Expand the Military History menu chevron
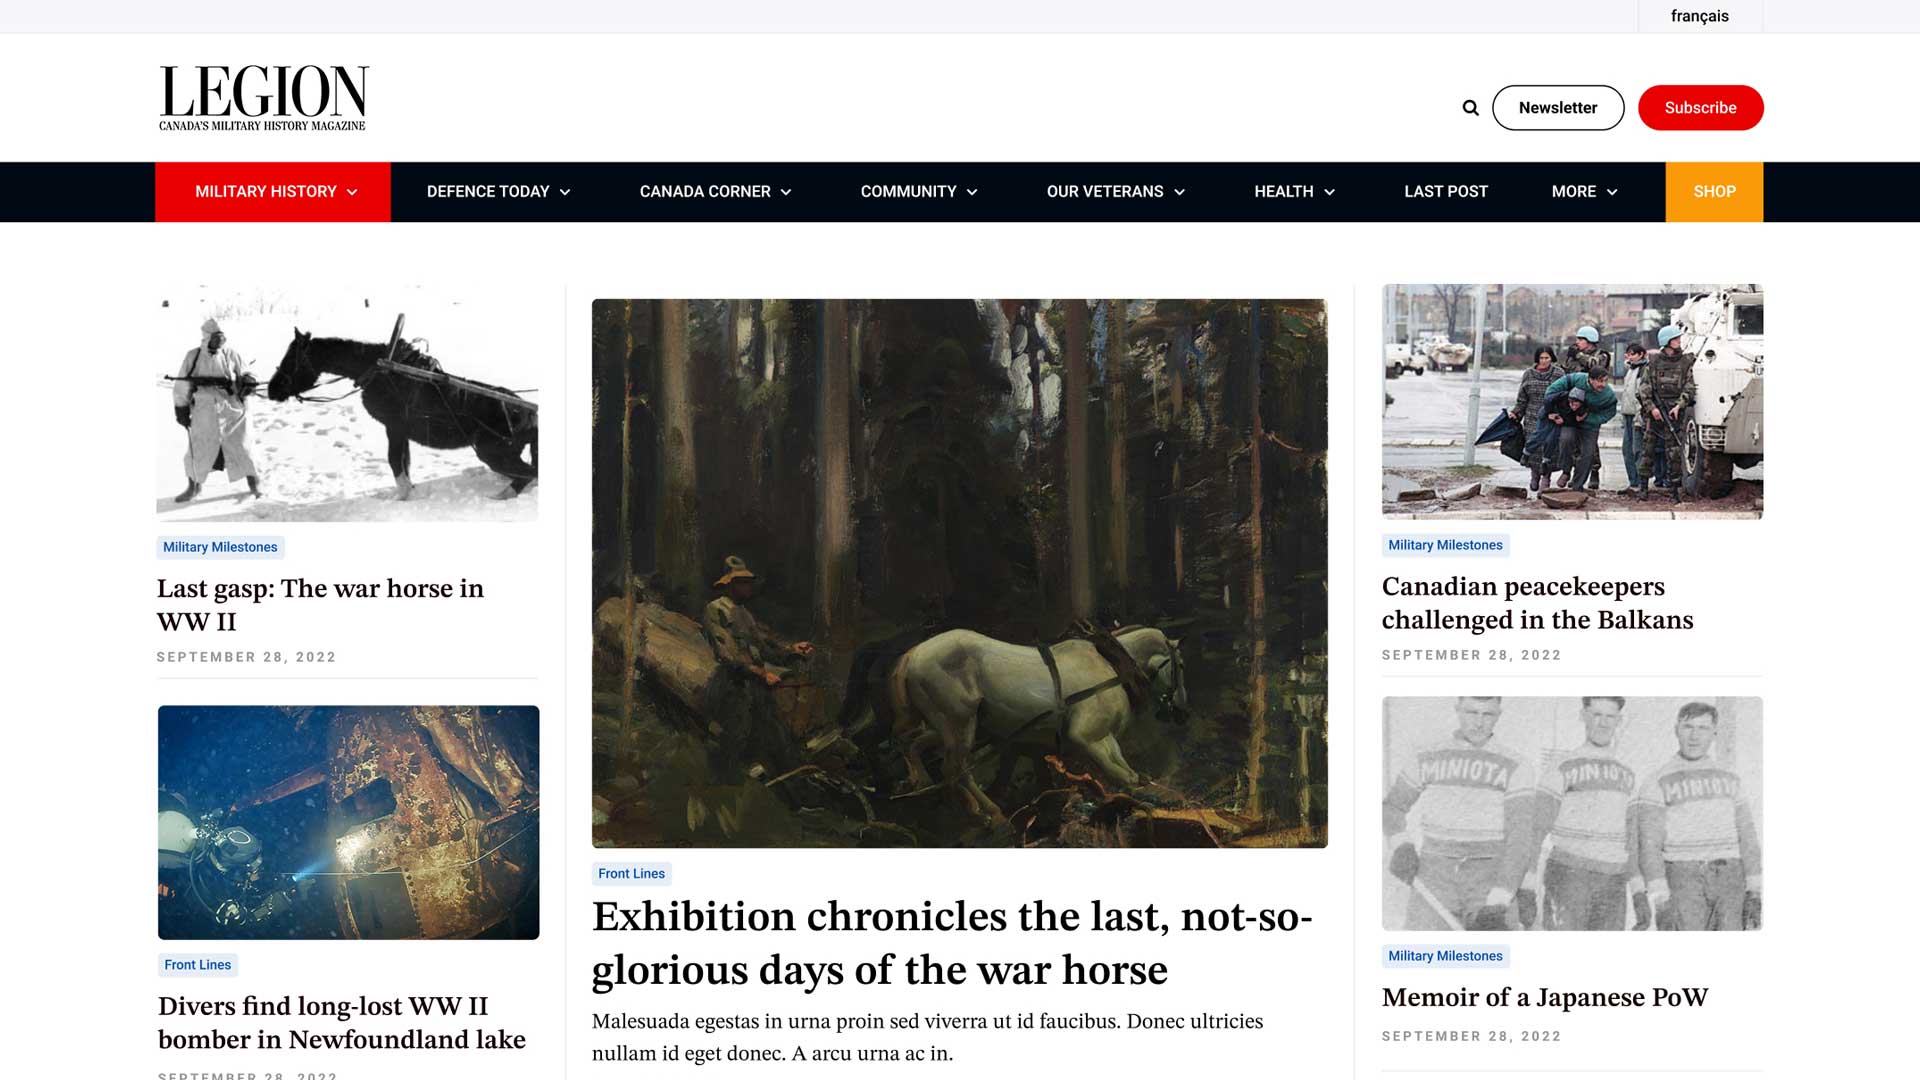1920x1080 pixels. 352,192
